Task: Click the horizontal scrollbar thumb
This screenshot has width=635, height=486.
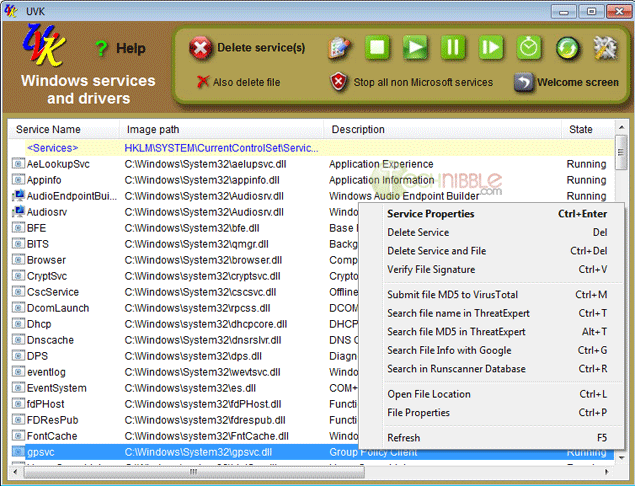Action: (194, 472)
